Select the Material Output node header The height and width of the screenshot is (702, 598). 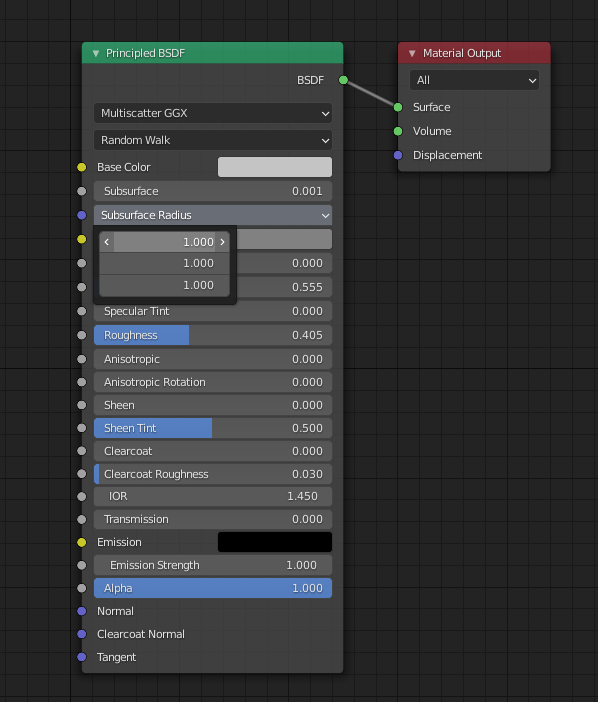click(474, 53)
